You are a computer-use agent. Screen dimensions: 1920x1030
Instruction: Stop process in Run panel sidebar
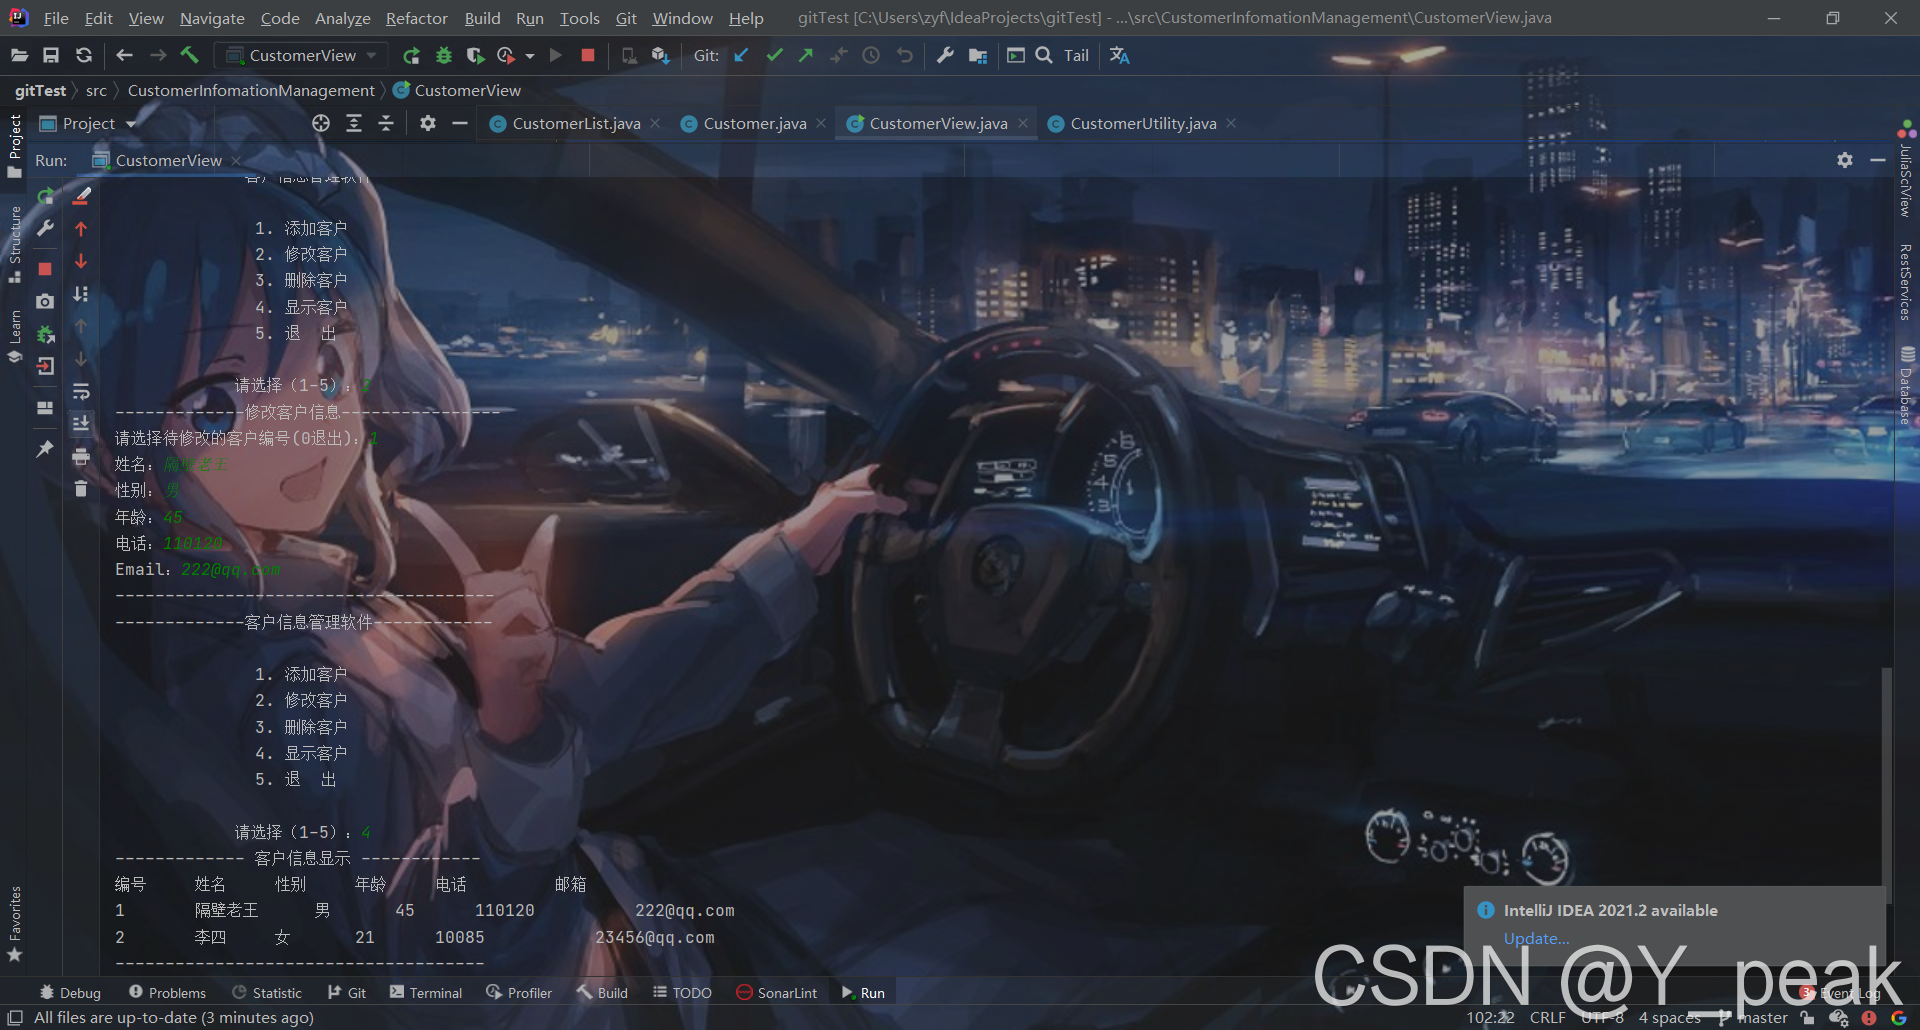[x=45, y=269]
